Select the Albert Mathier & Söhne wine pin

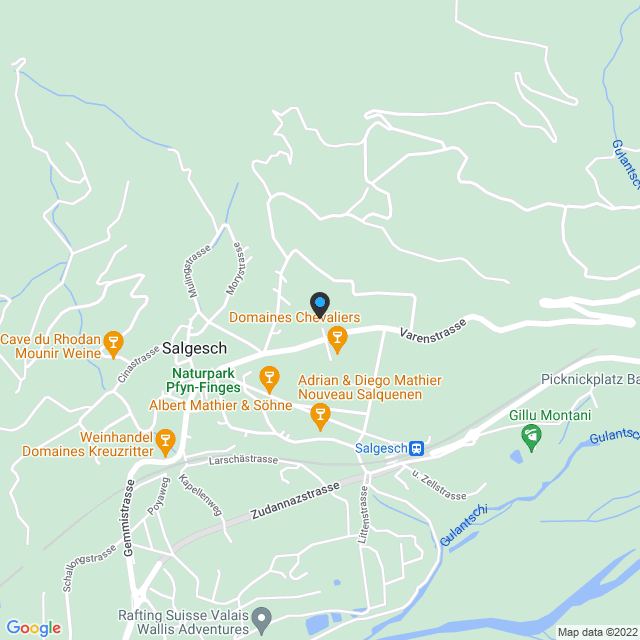tap(269, 380)
